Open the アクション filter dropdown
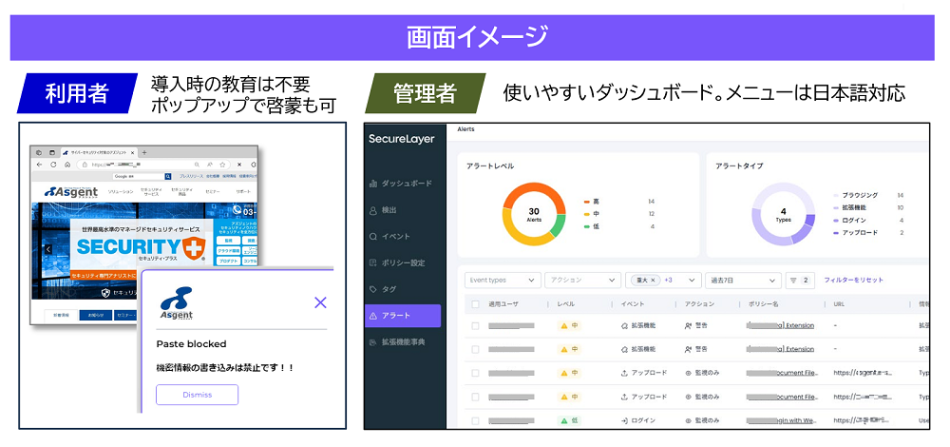This screenshot has height=447, width=950. (x=583, y=280)
